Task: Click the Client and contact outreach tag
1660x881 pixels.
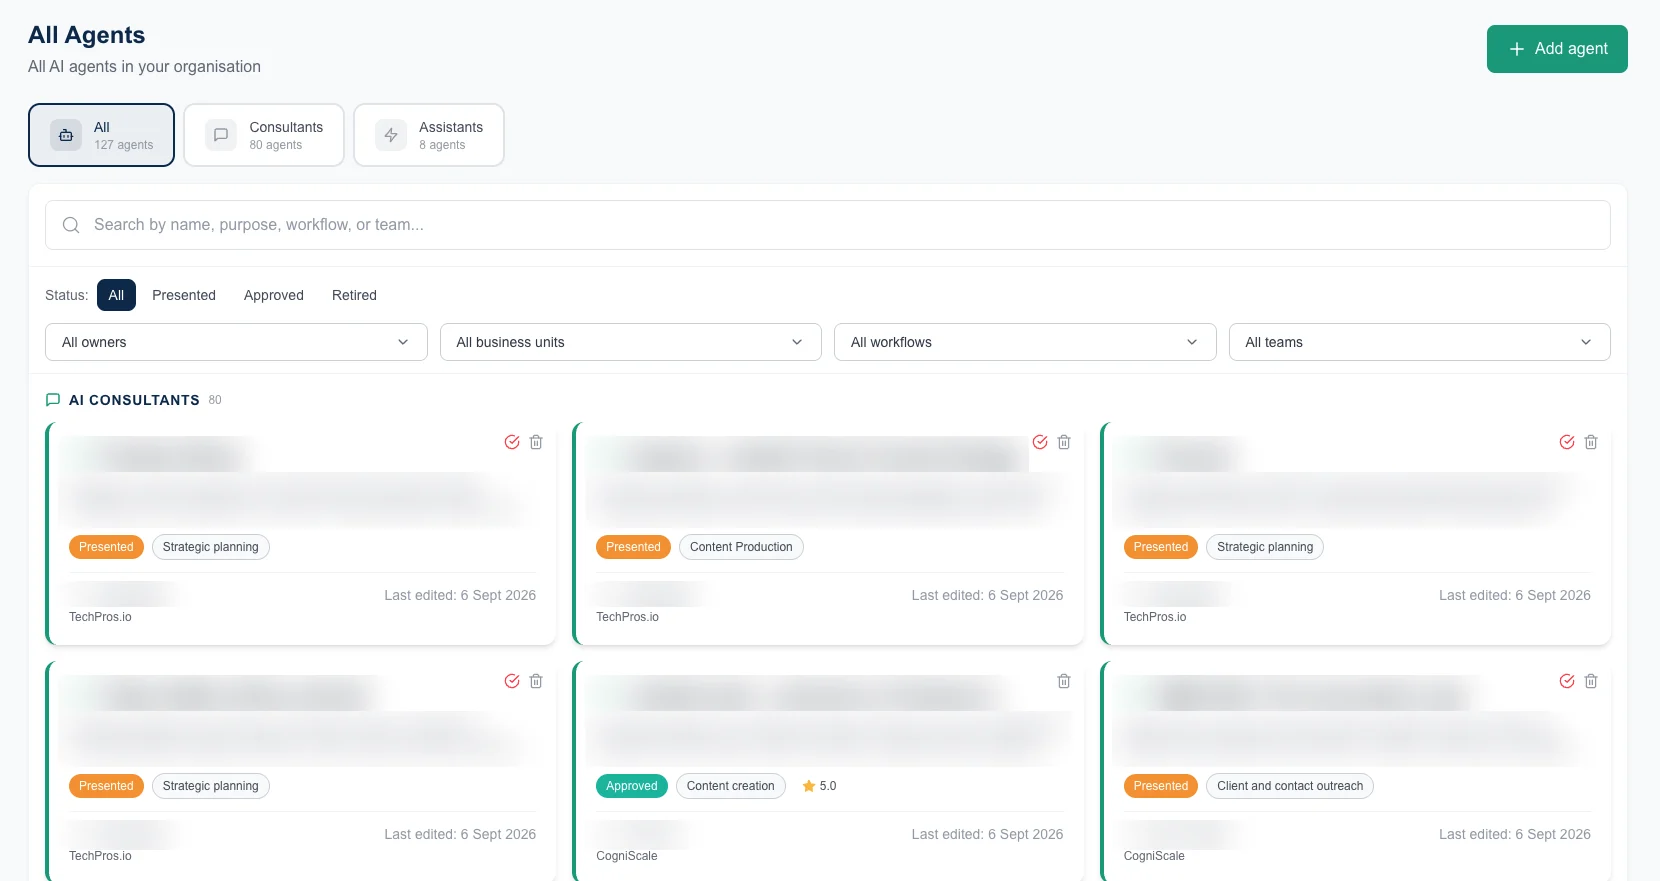Action: coord(1290,786)
